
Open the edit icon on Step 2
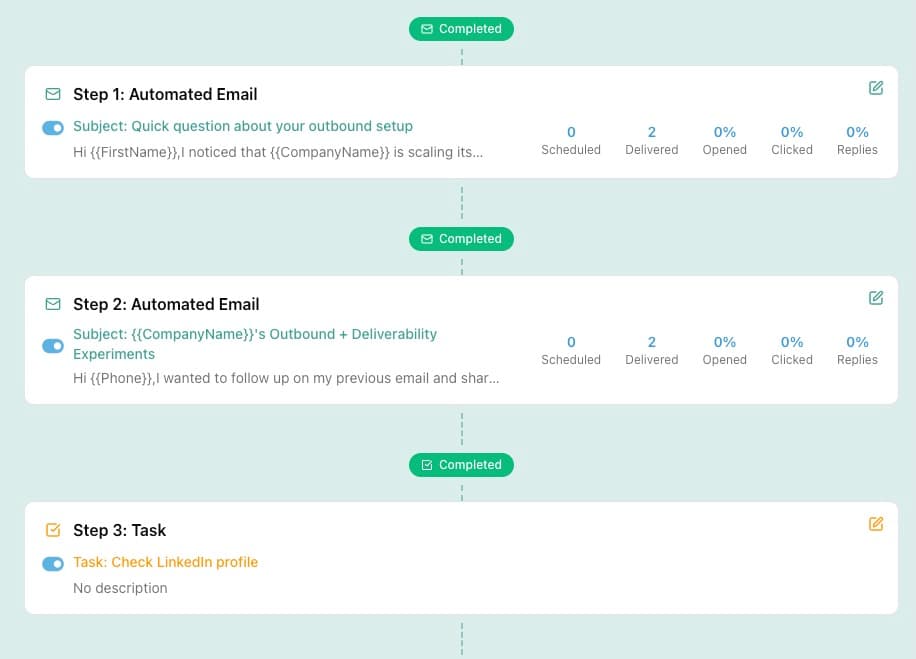click(876, 298)
